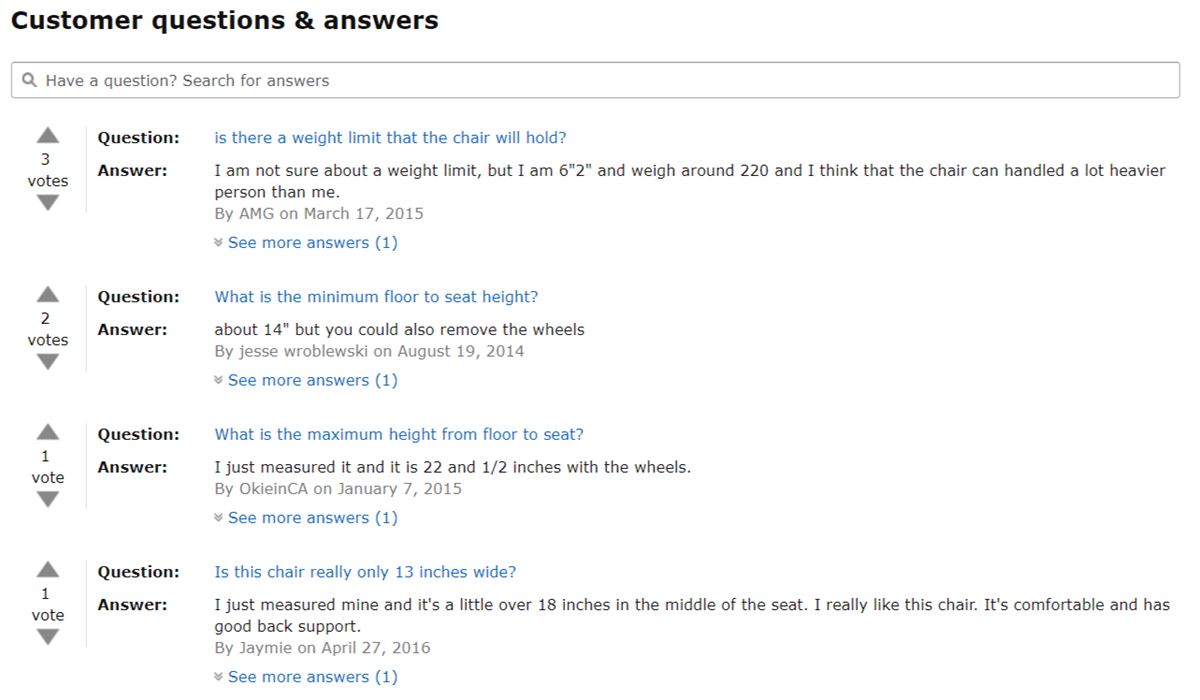Click the chevron before the first See more answers
1200x700 pixels.
pos(217,242)
